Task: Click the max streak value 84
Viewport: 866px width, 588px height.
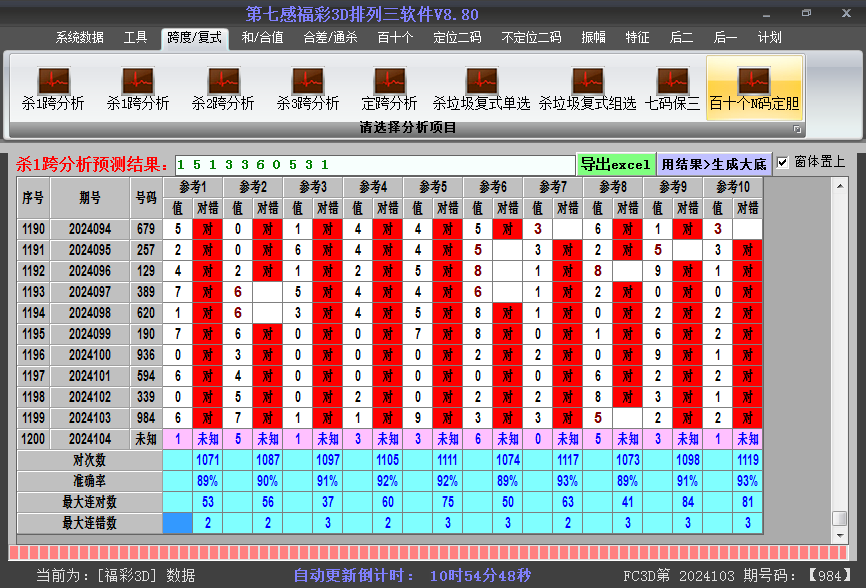Action: coord(688,502)
